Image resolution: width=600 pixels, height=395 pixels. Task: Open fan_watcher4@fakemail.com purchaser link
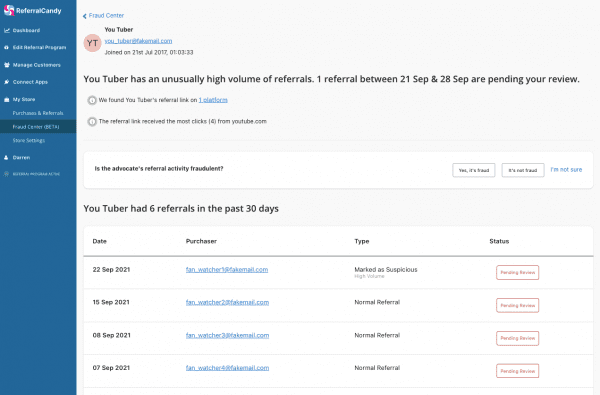[x=227, y=368]
